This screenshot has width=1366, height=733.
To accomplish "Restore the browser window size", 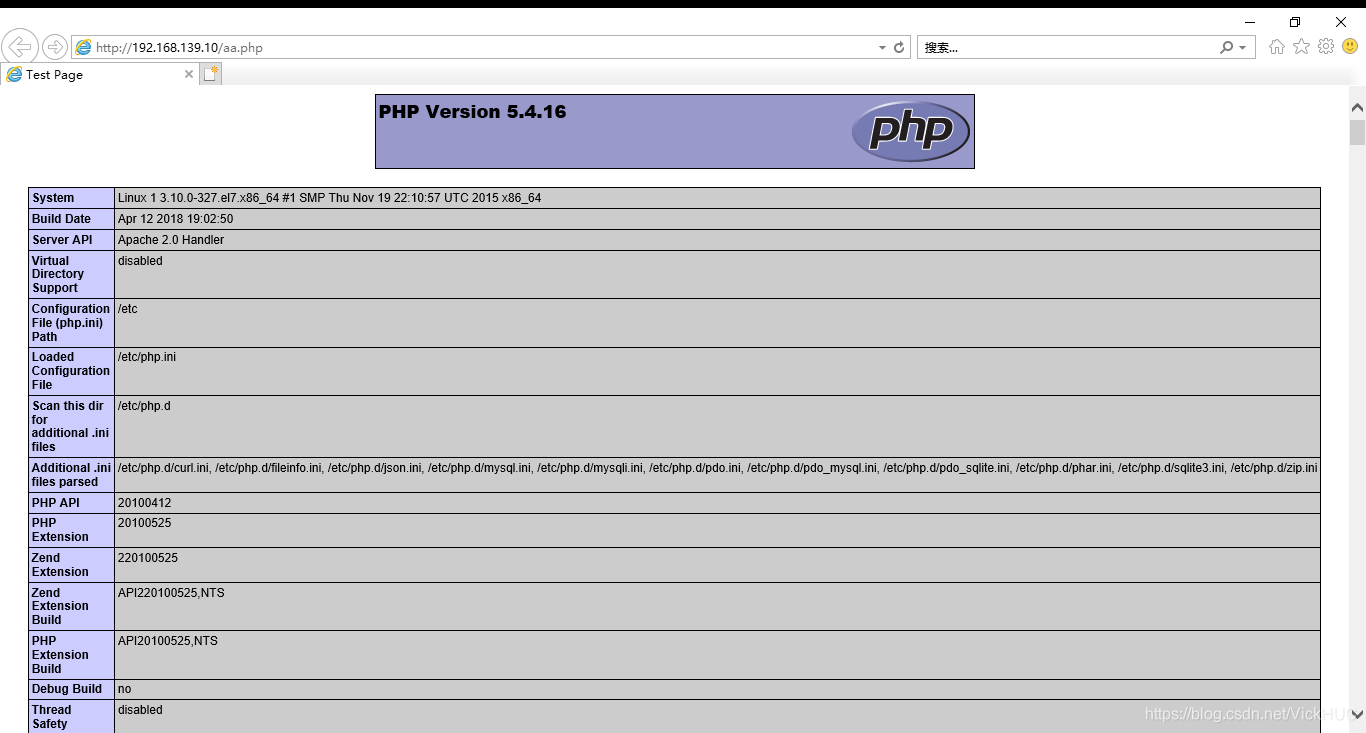I will pos(1295,22).
